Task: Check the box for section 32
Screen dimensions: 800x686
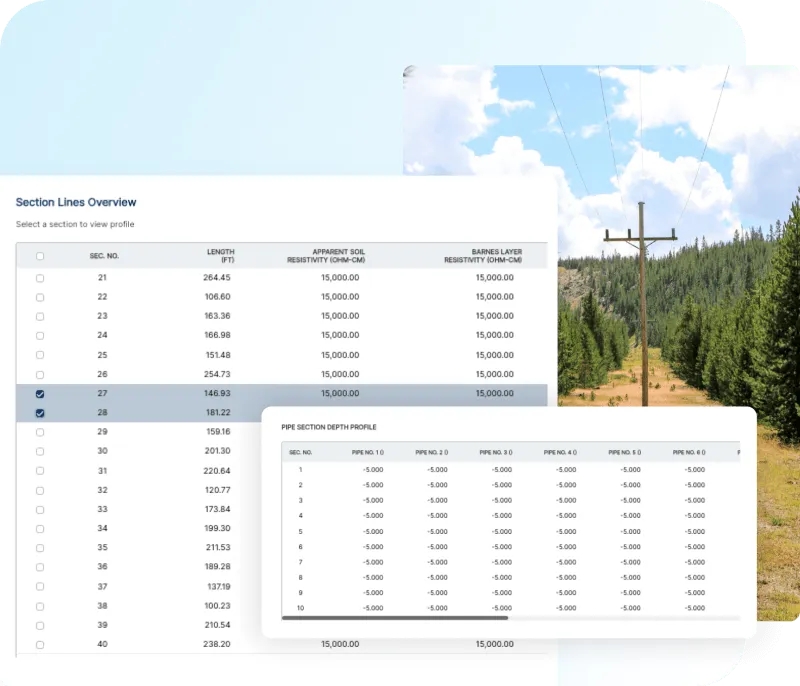Action: (x=40, y=491)
